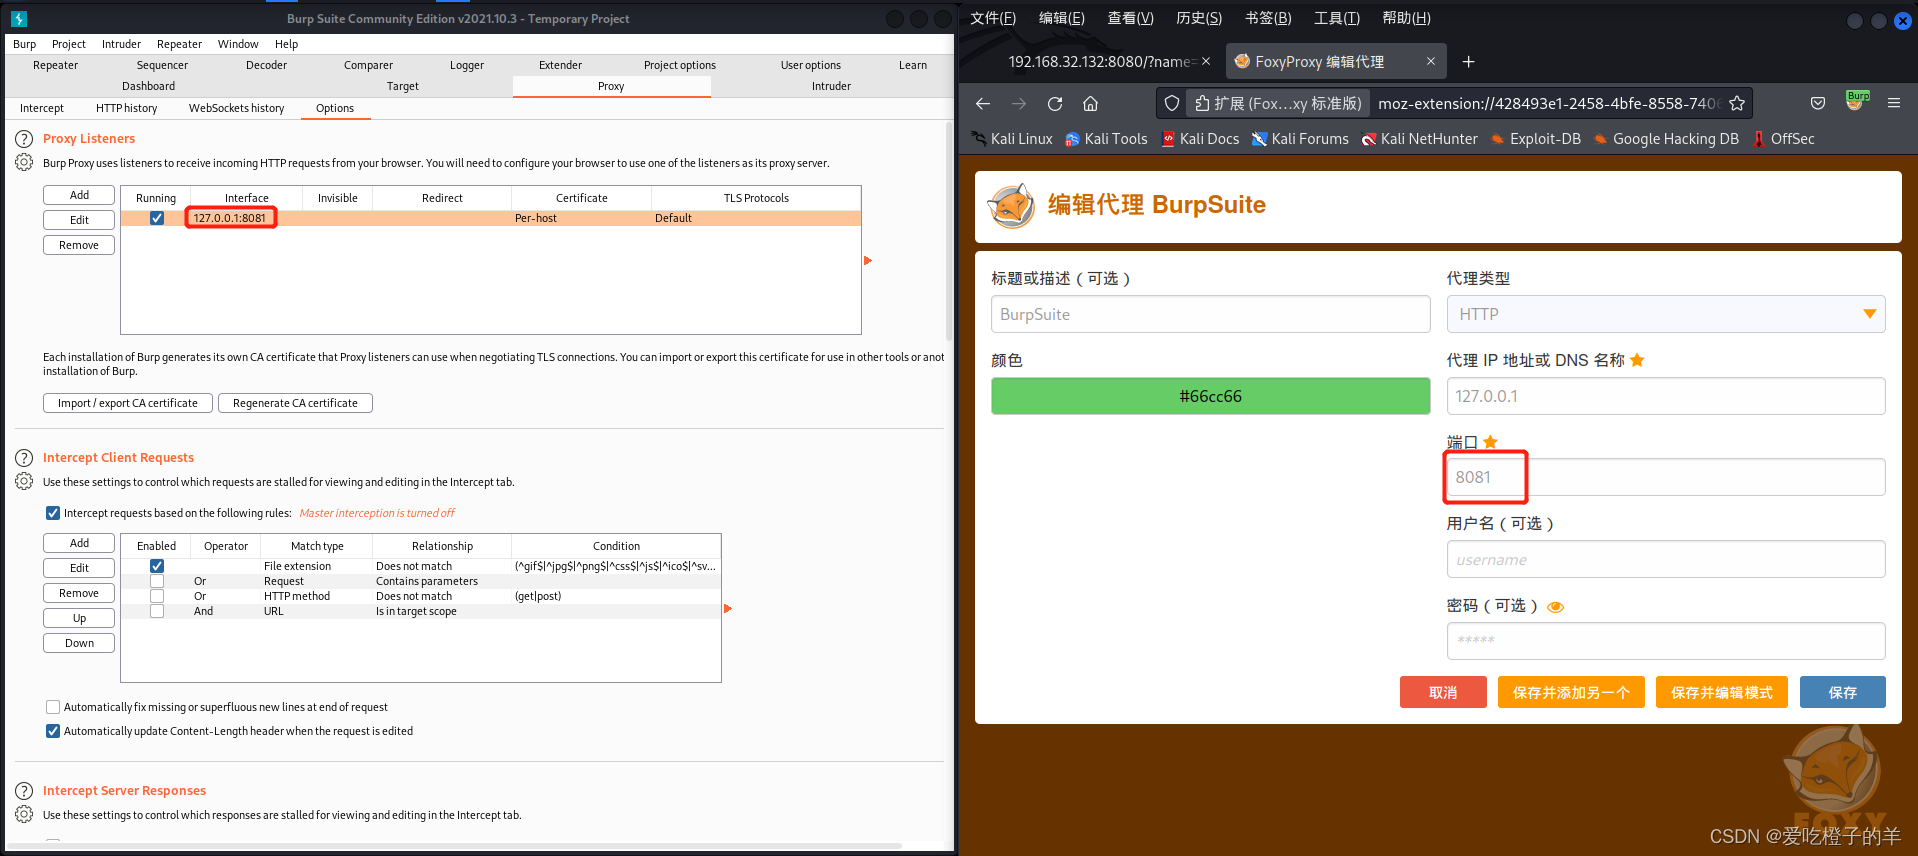
Task: Click Remove button for Proxy Listeners
Action: [x=79, y=245]
